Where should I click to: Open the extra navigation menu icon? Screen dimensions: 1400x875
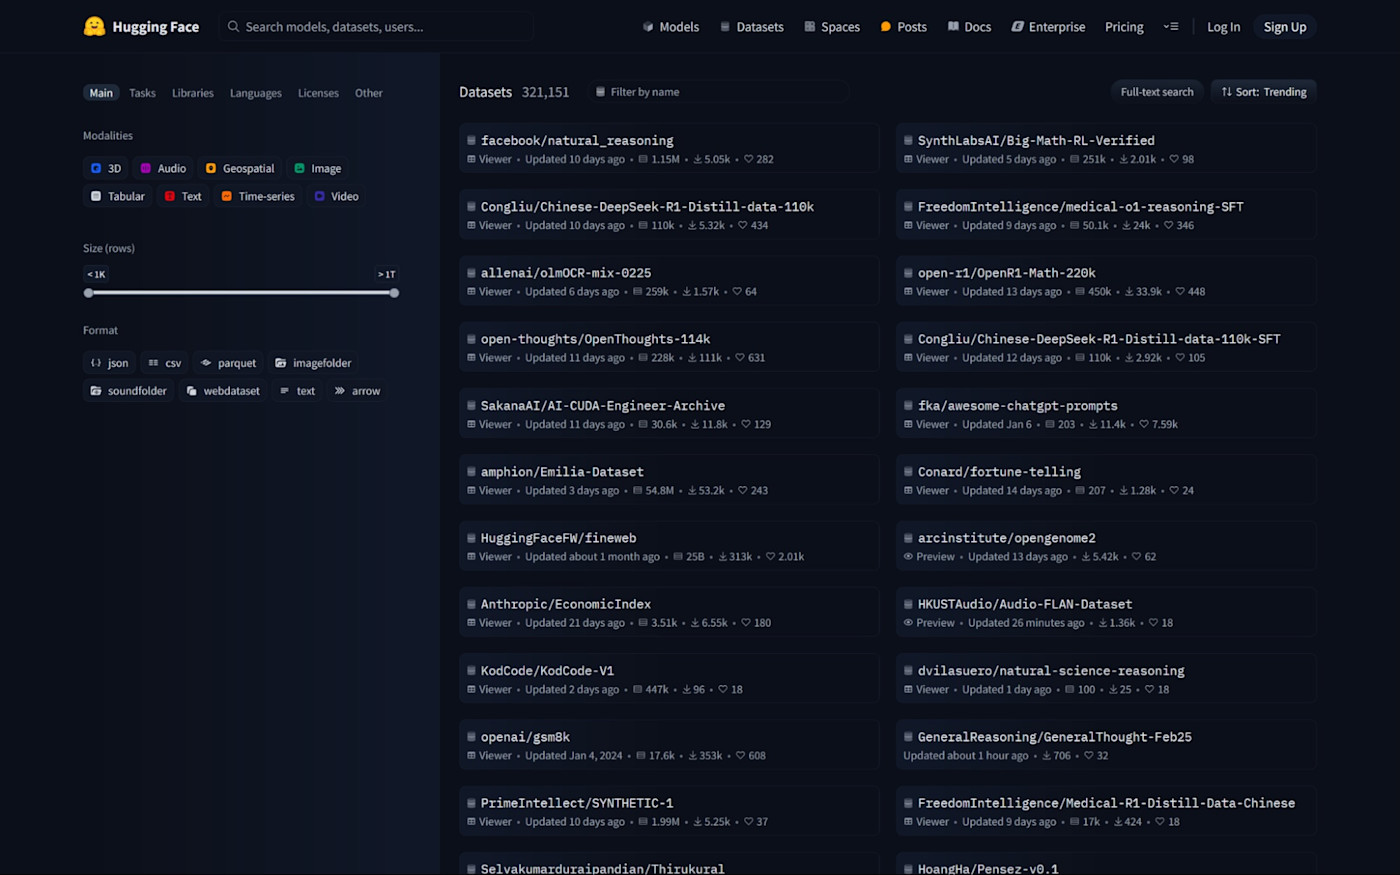pos(1171,27)
